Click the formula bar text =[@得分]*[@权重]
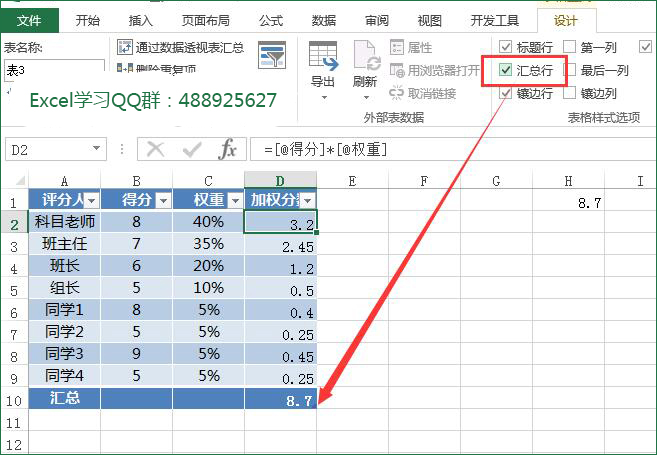This screenshot has height=455, width=657. (x=326, y=149)
